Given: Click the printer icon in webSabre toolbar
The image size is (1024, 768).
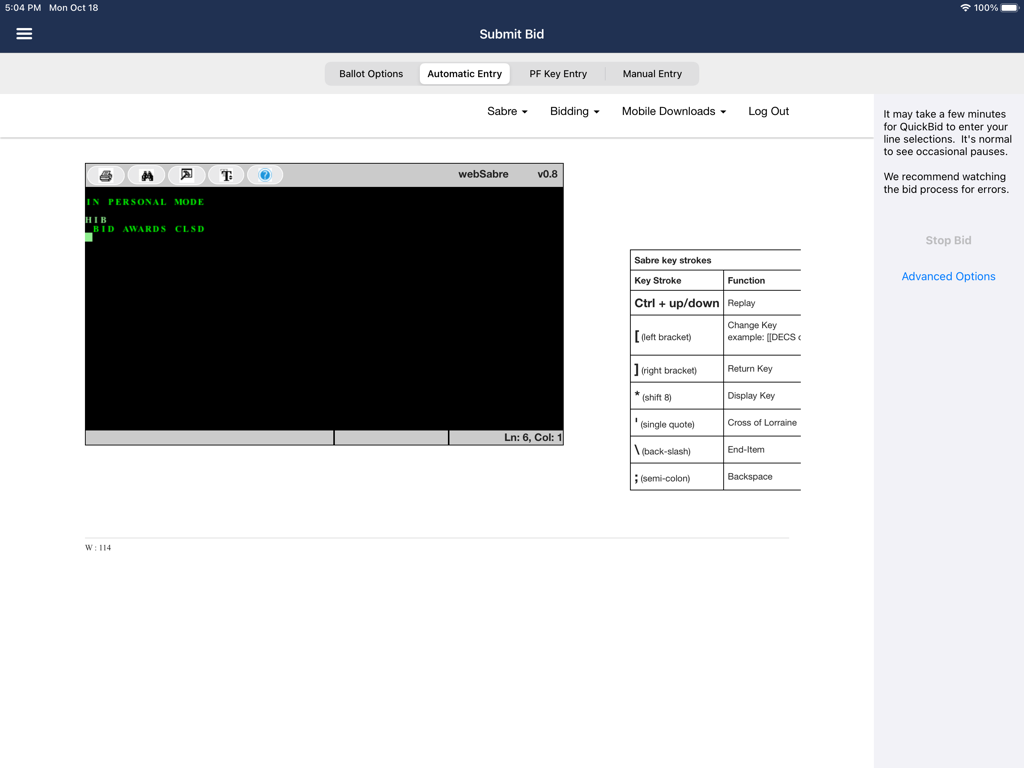Looking at the screenshot, I should coord(106,175).
